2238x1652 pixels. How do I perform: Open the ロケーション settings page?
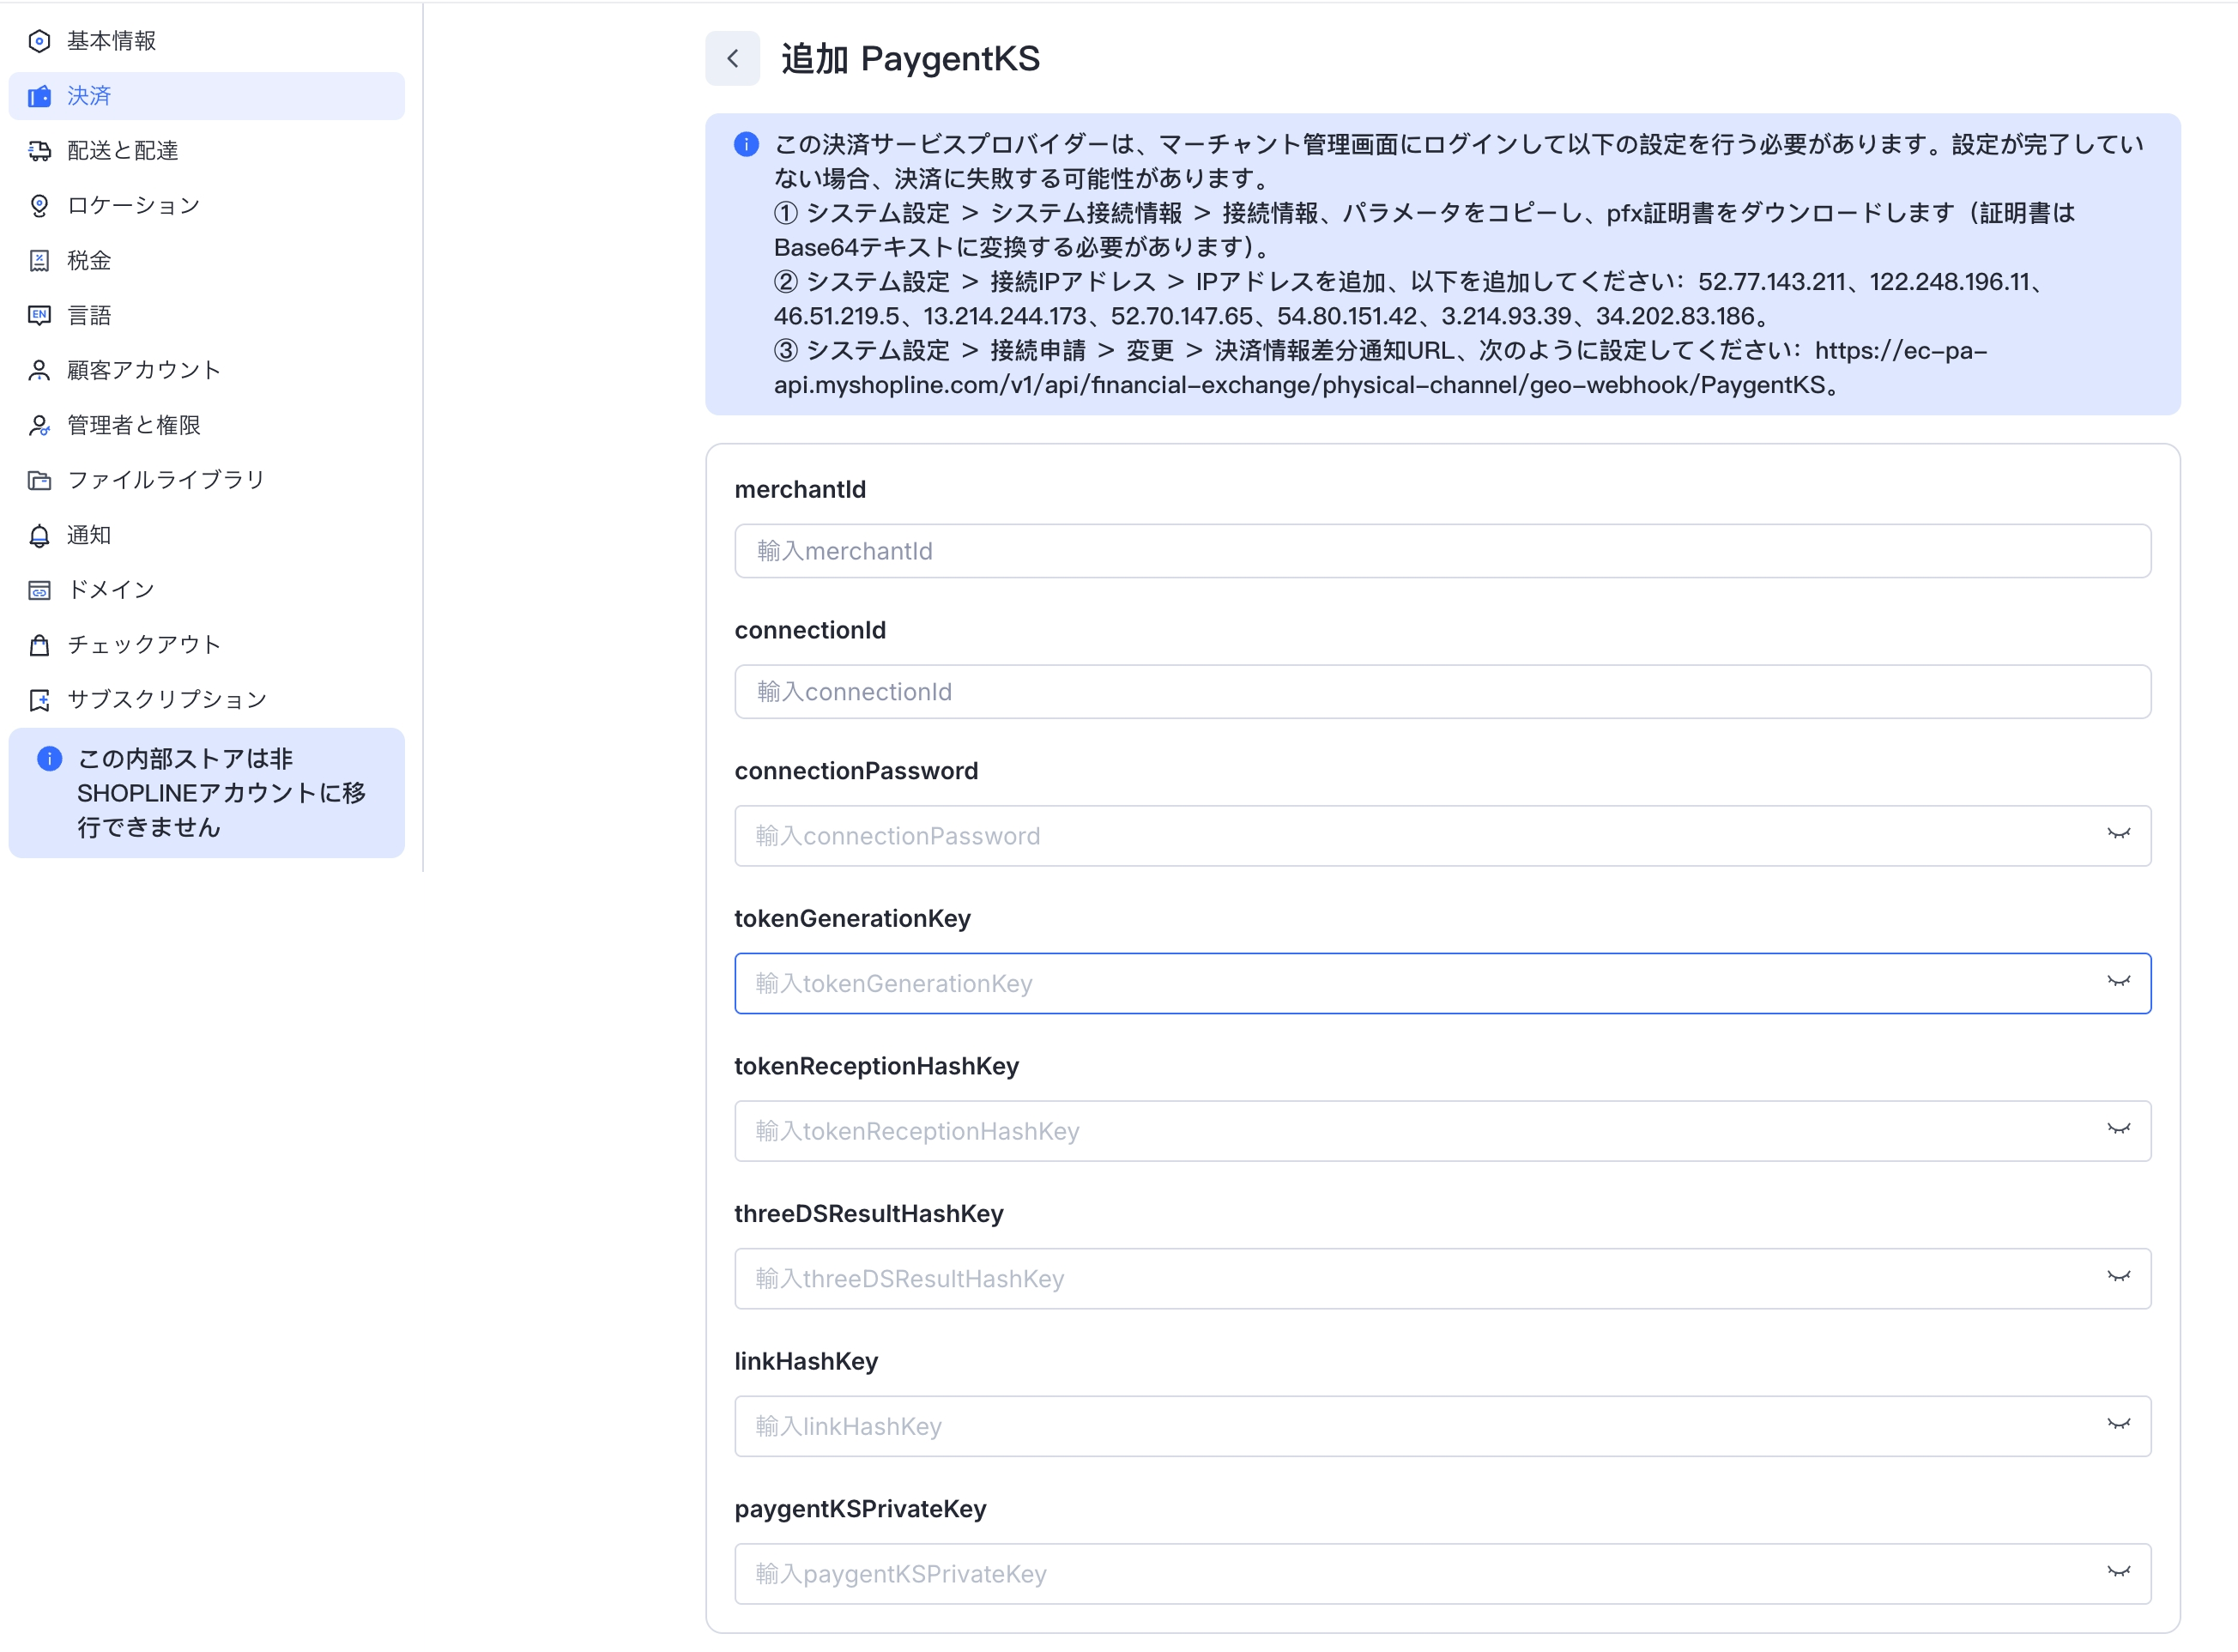coord(207,206)
